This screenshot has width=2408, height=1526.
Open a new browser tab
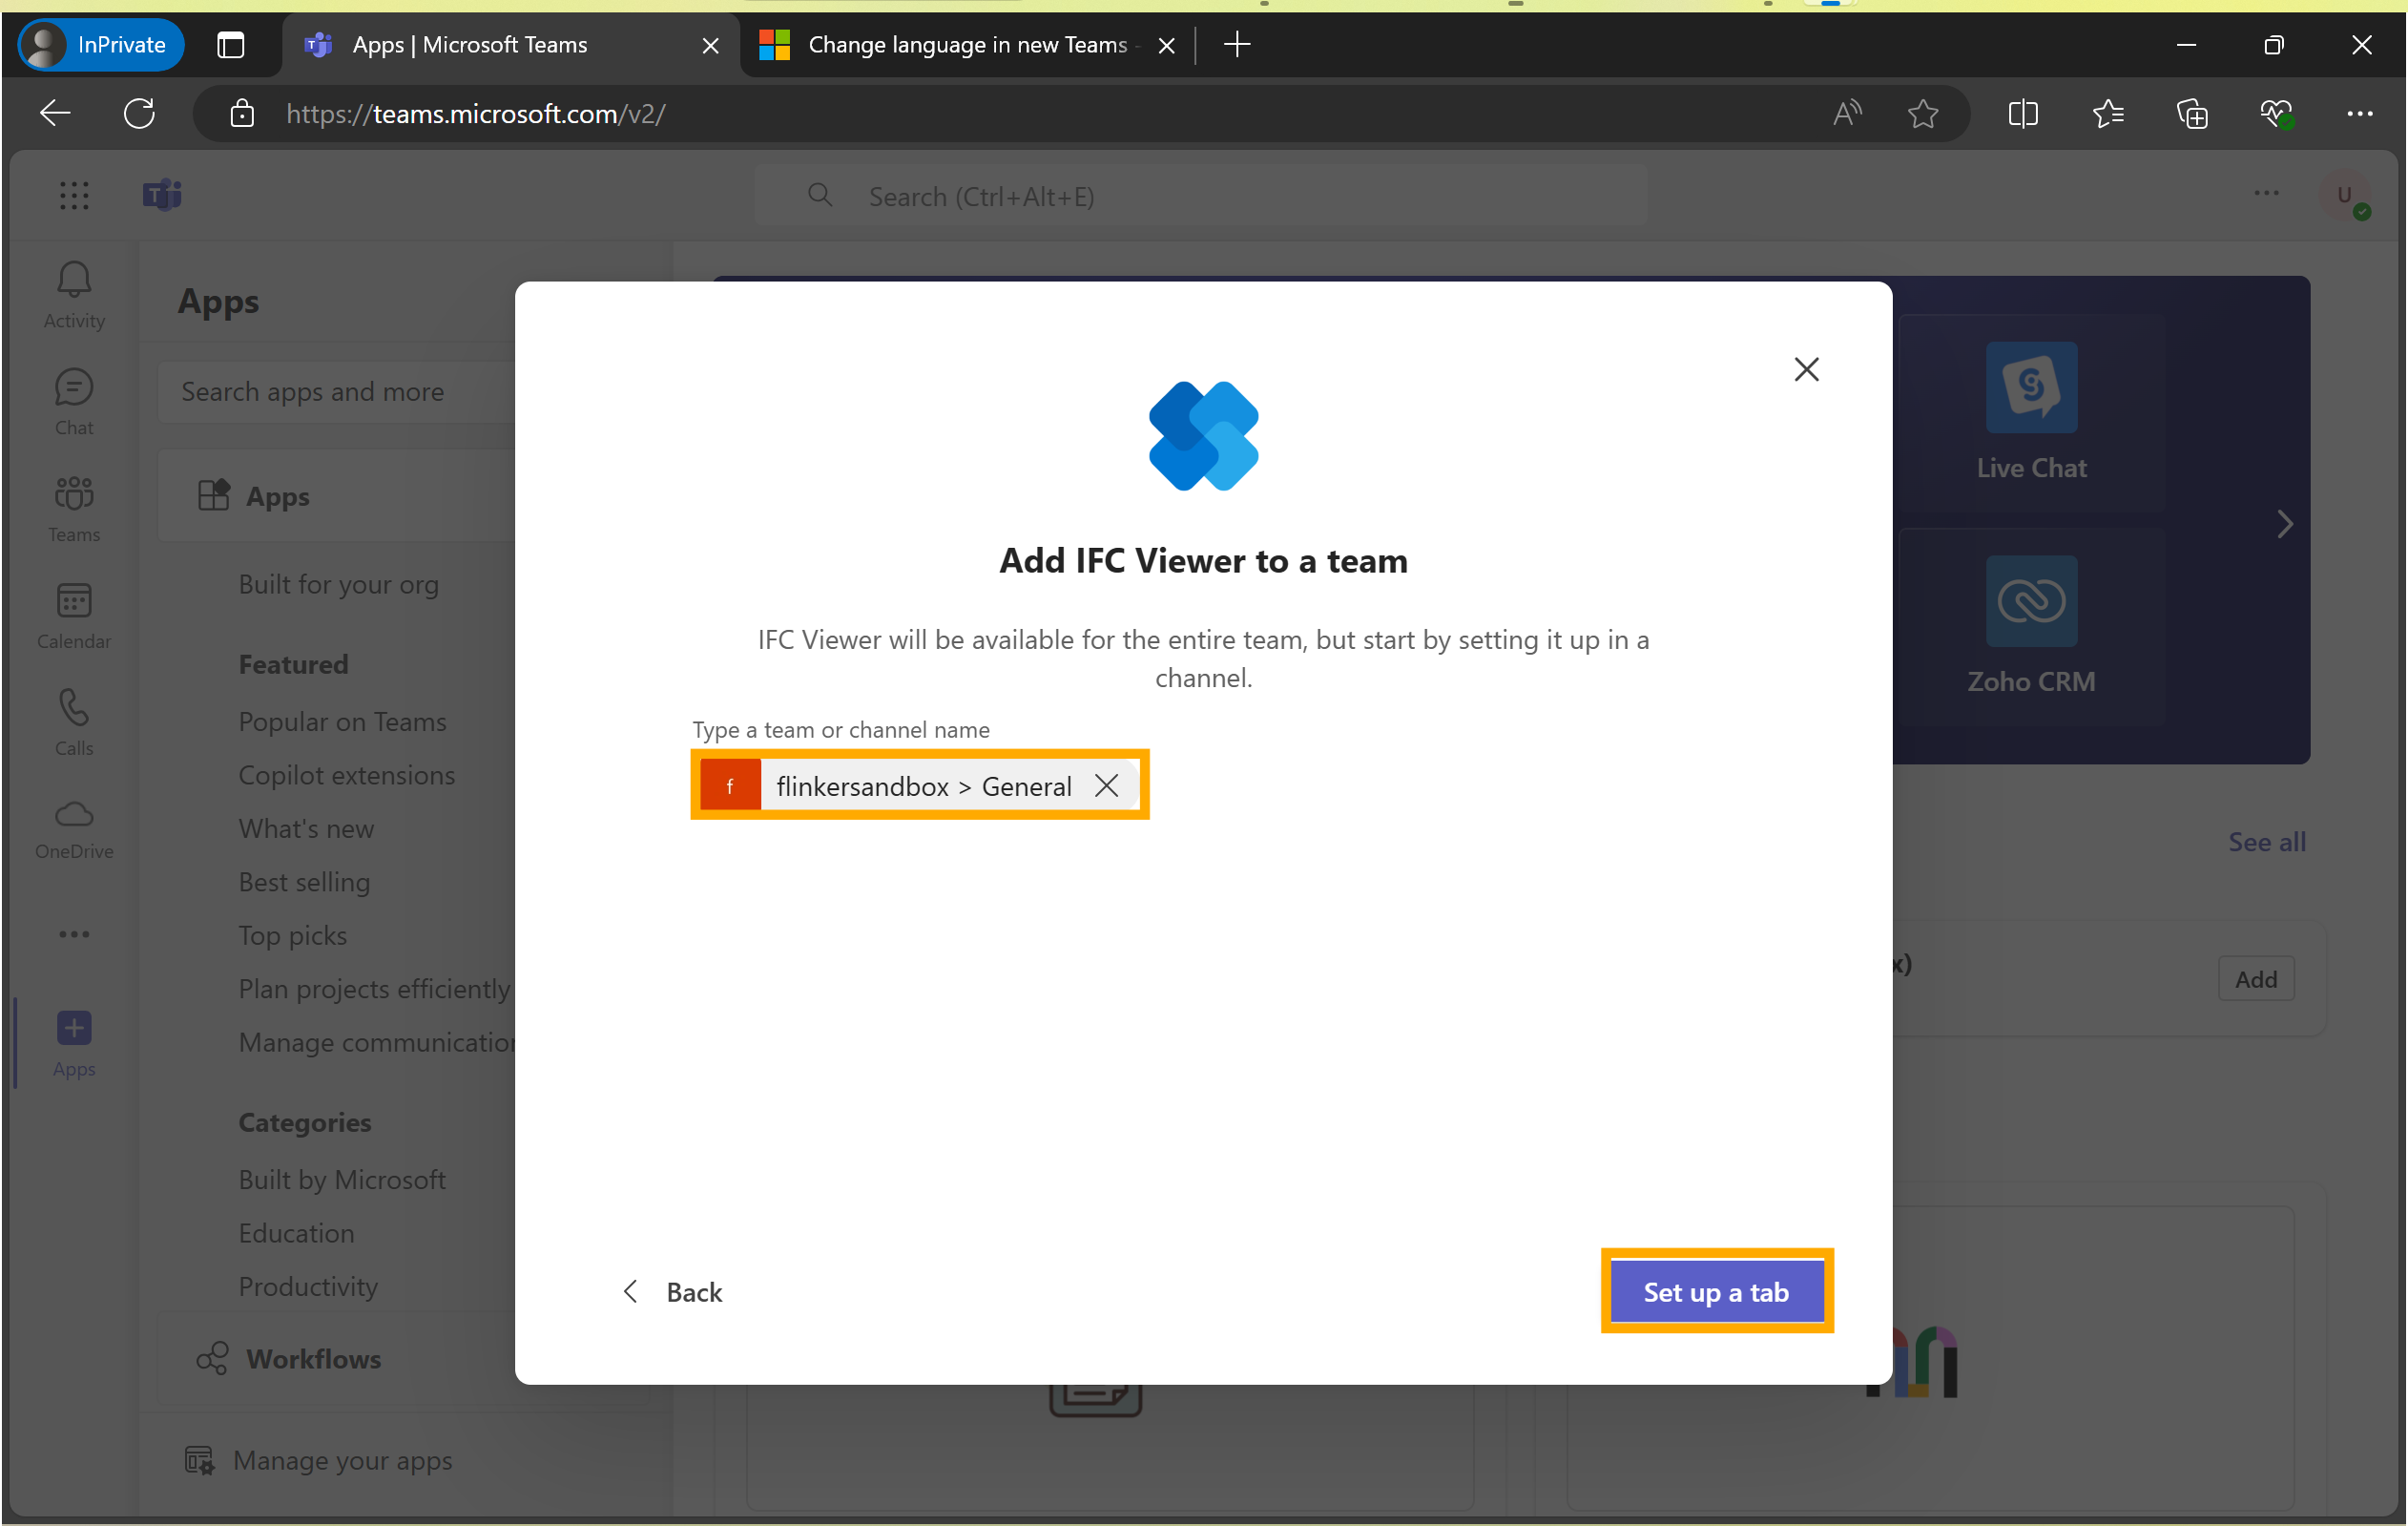[1237, 44]
